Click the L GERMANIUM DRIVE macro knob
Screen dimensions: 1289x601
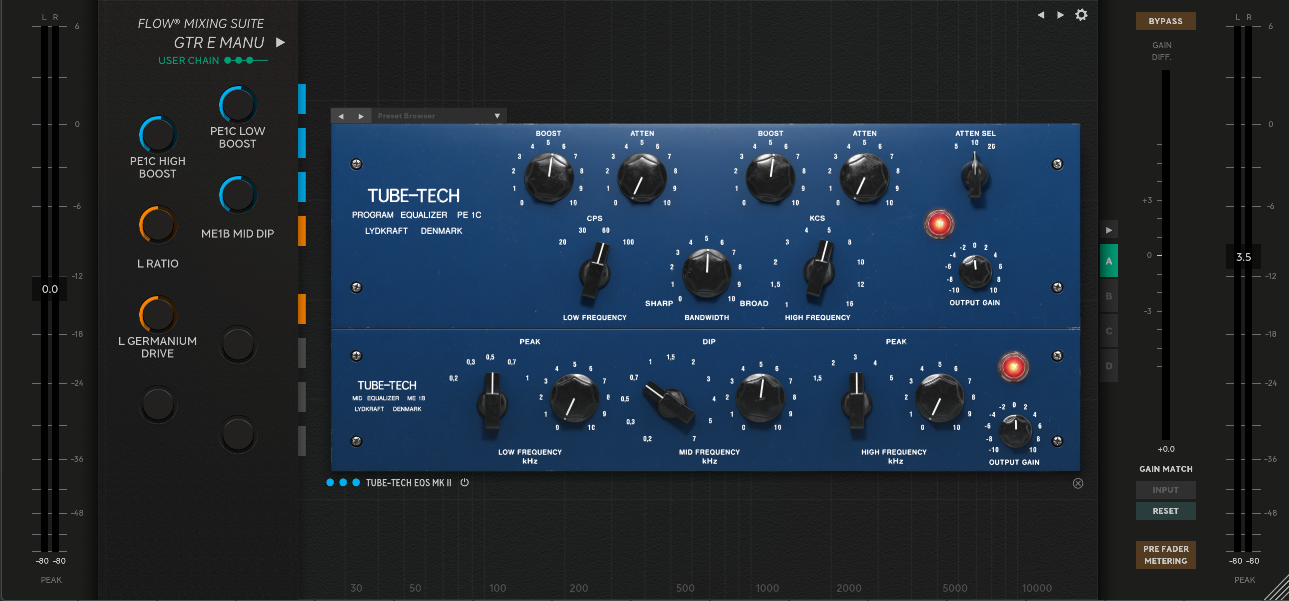point(158,315)
